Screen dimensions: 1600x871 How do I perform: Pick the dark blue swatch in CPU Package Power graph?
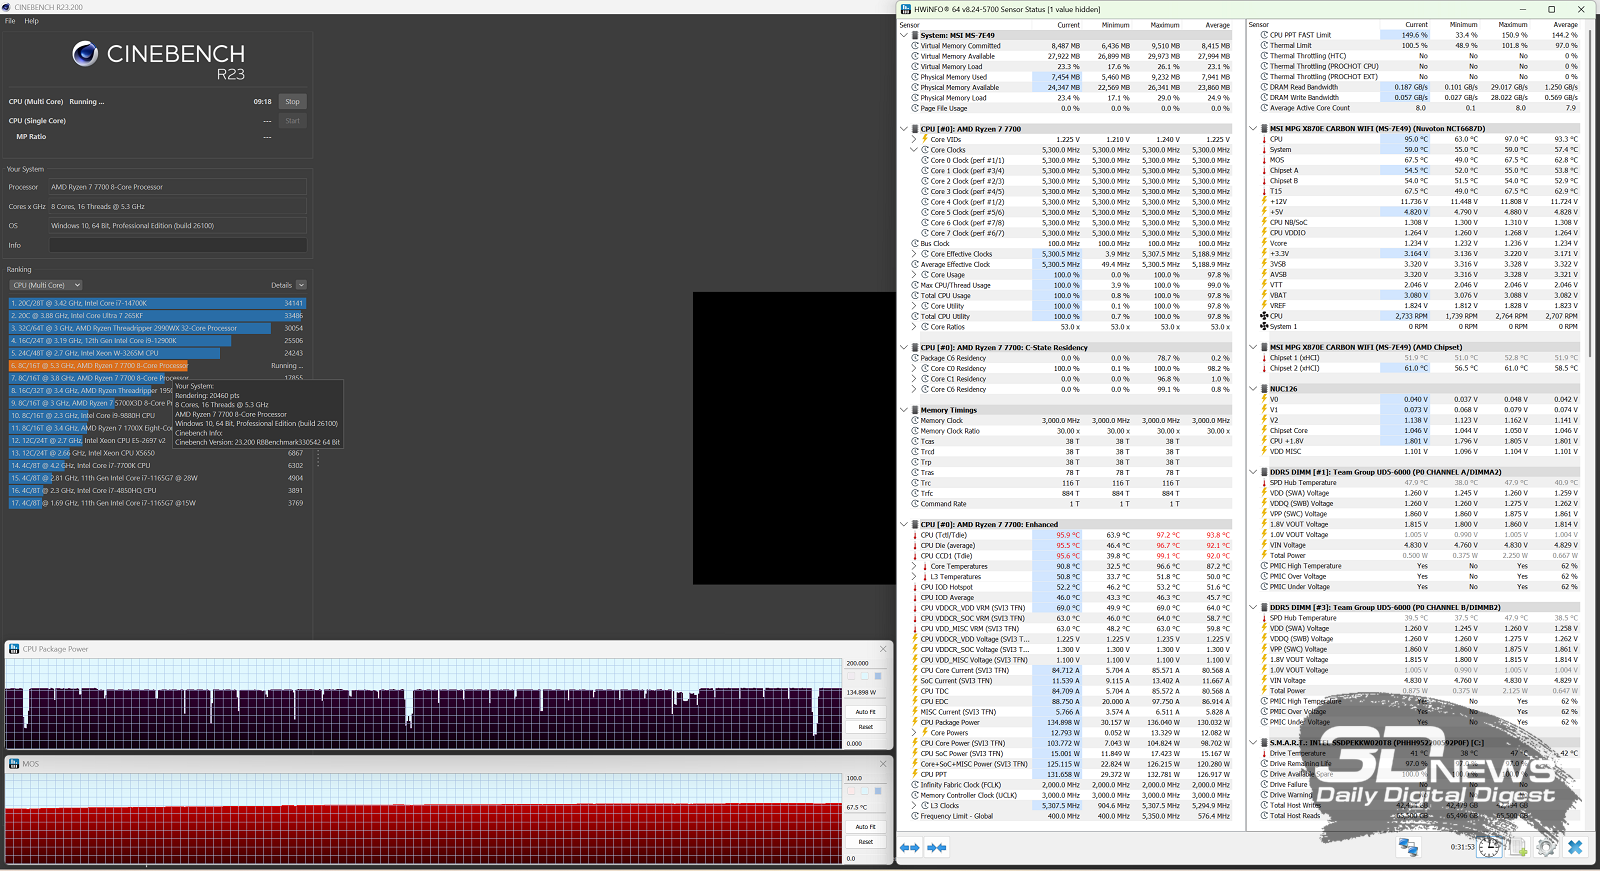(x=878, y=676)
